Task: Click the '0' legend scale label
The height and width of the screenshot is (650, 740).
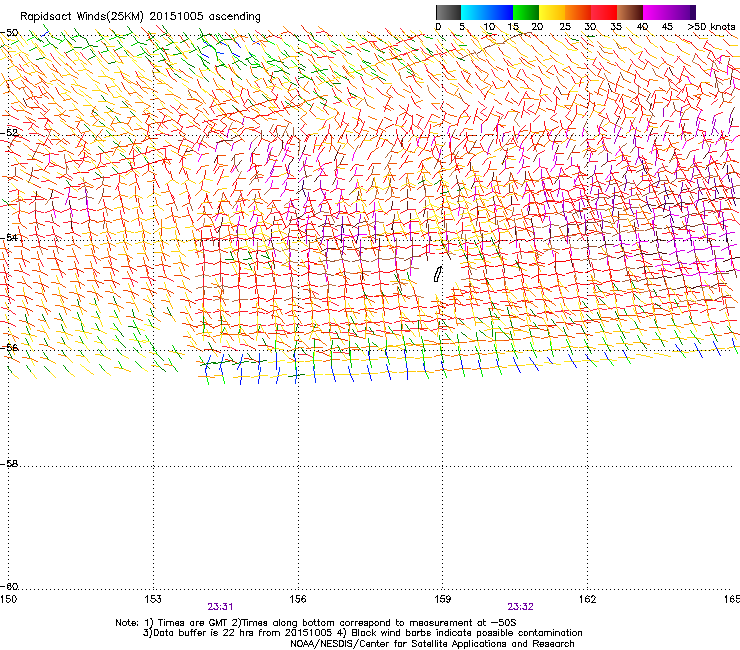Action: click(x=438, y=27)
